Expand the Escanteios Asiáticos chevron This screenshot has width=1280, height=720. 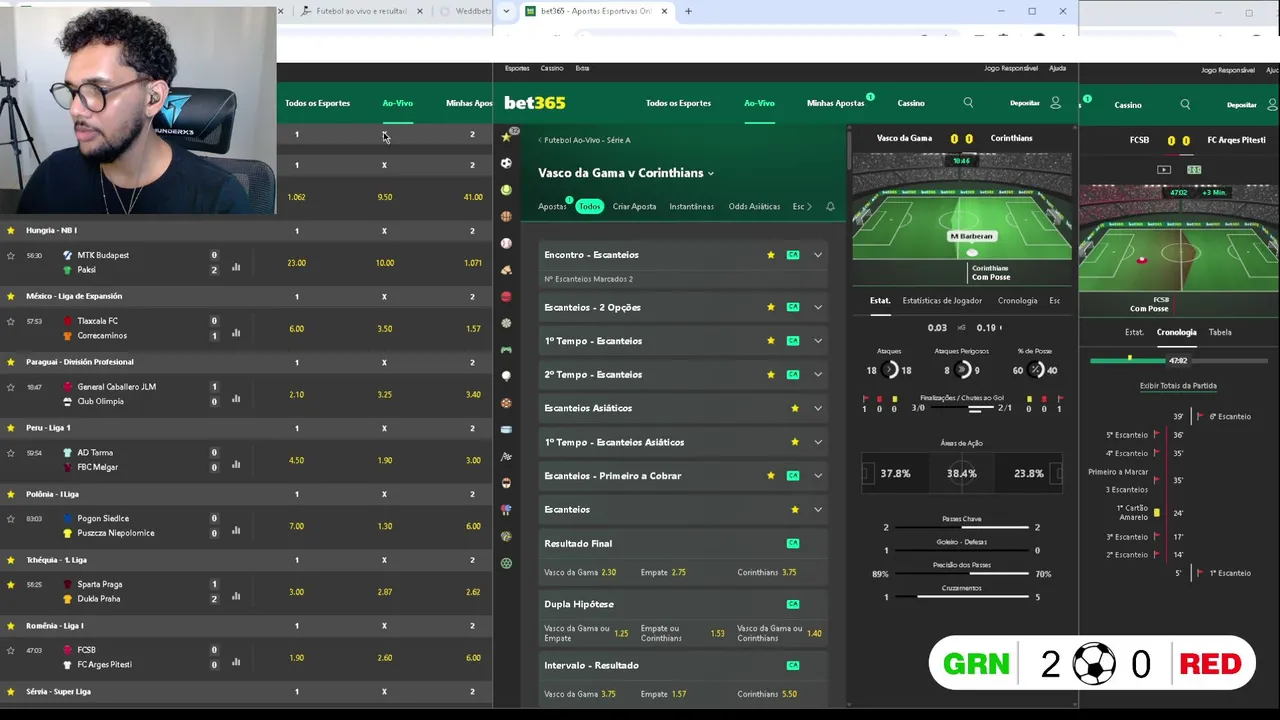pyautogui.click(x=818, y=408)
